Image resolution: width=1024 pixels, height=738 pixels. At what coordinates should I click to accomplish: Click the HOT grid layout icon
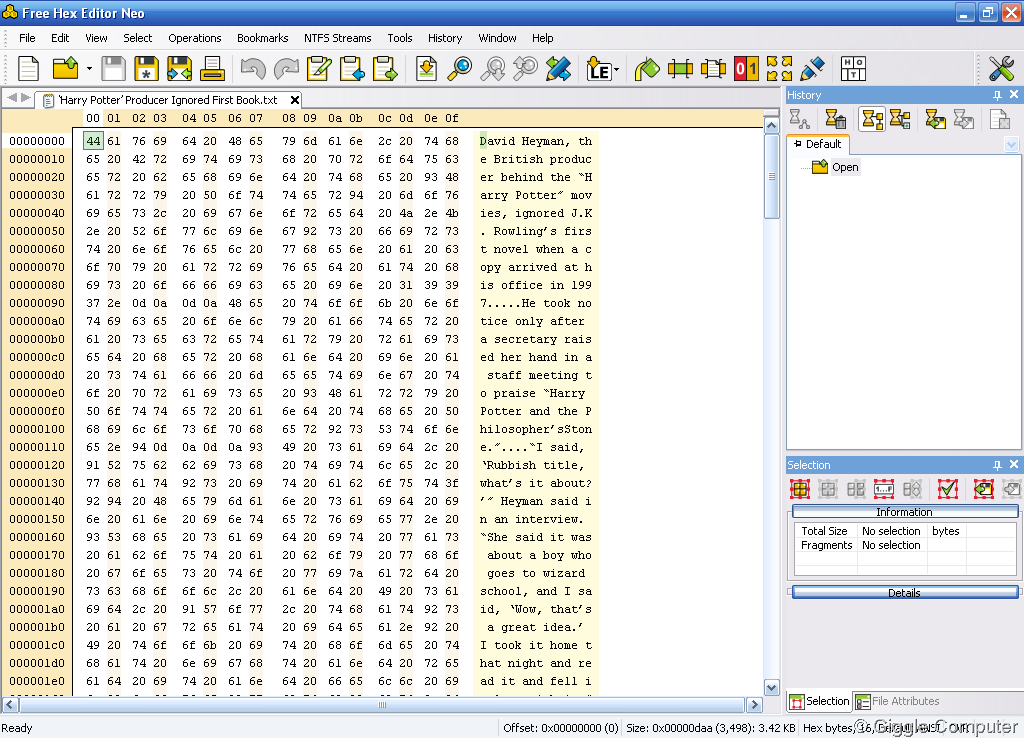853,68
